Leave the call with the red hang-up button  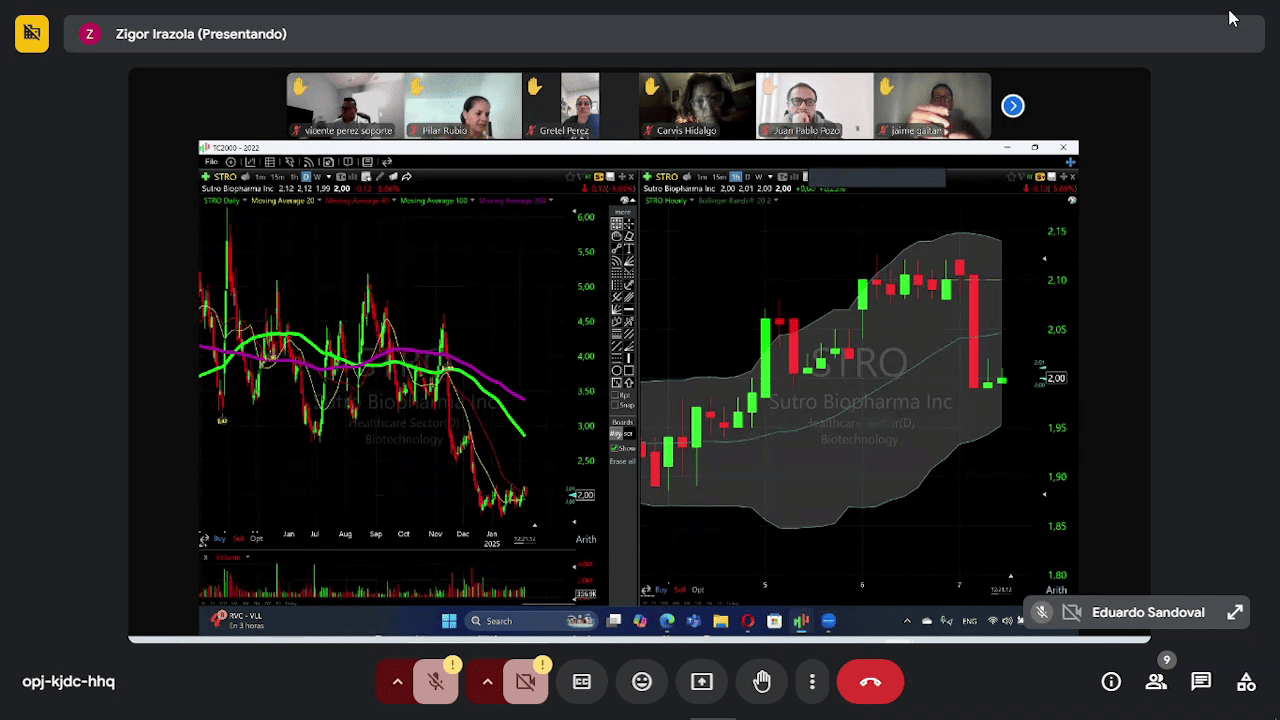(x=870, y=682)
